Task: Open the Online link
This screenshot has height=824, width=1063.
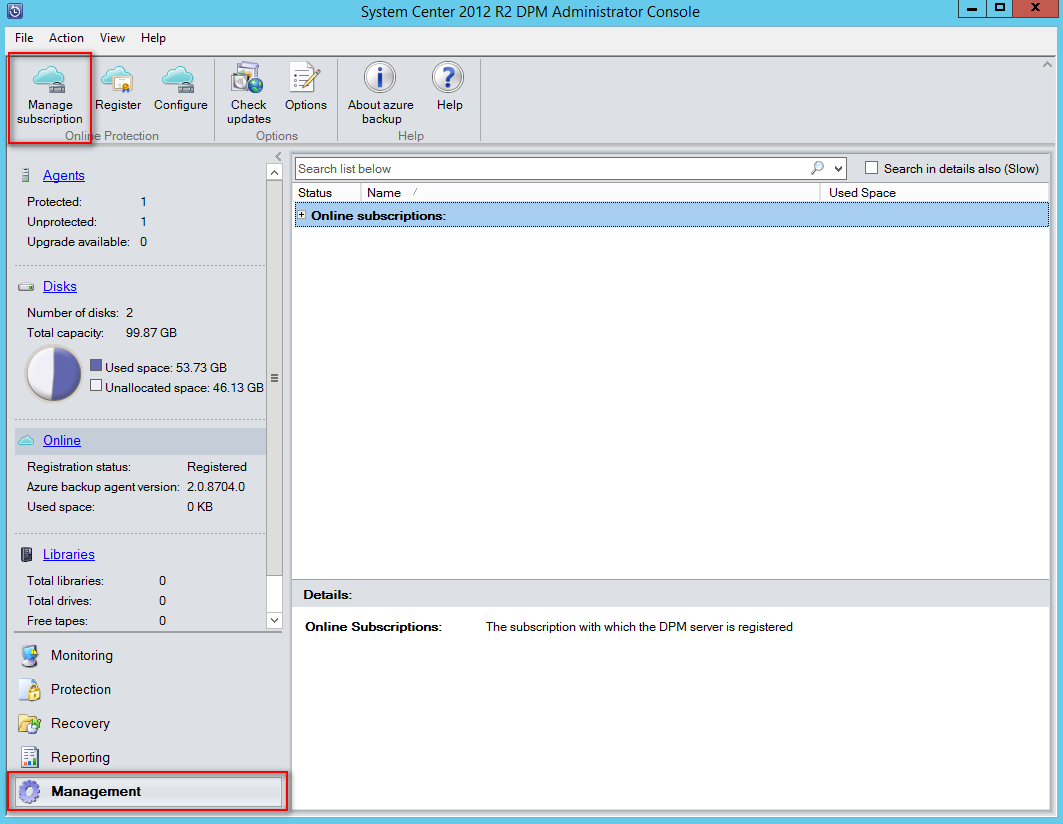Action: (62, 441)
